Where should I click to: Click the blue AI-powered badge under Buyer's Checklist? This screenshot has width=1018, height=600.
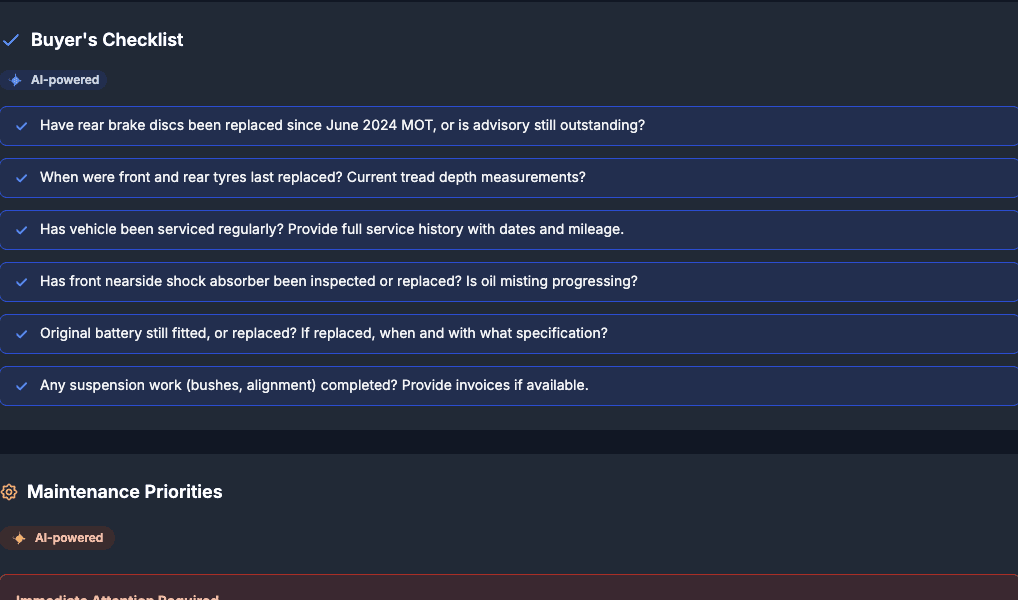click(53, 80)
